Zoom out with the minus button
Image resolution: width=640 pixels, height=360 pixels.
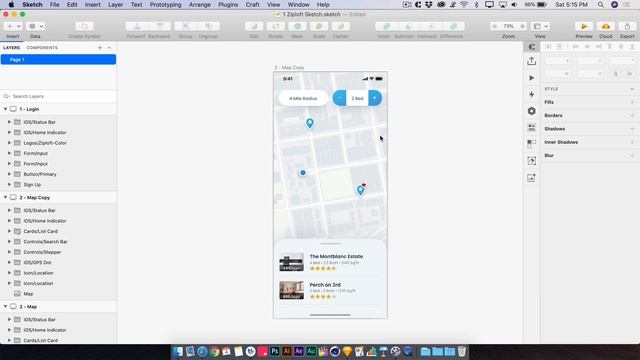click(x=495, y=27)
